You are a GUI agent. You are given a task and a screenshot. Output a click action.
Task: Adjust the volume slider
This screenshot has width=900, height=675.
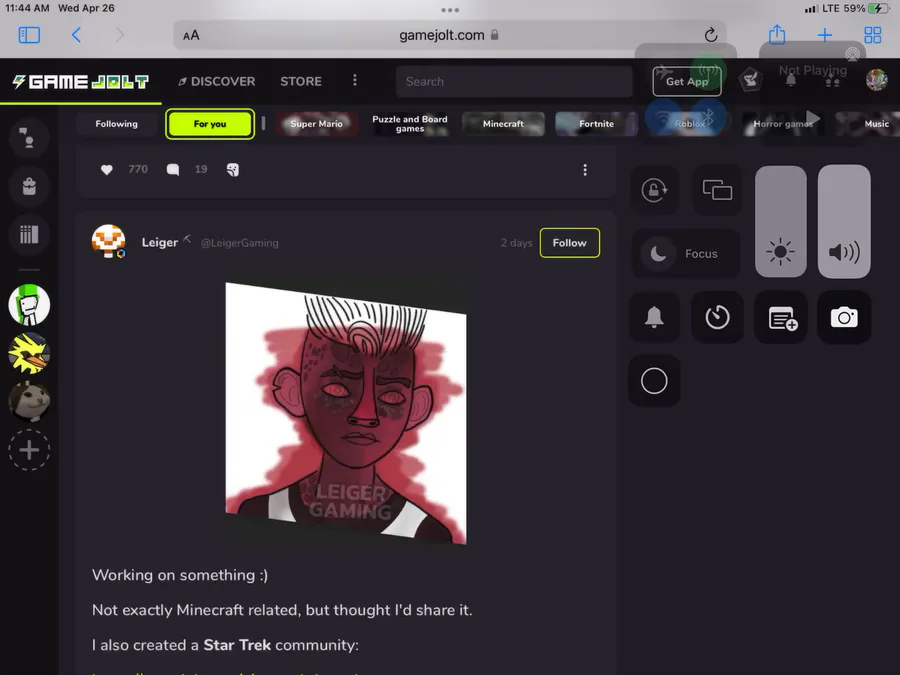click(x=844, y=222)
